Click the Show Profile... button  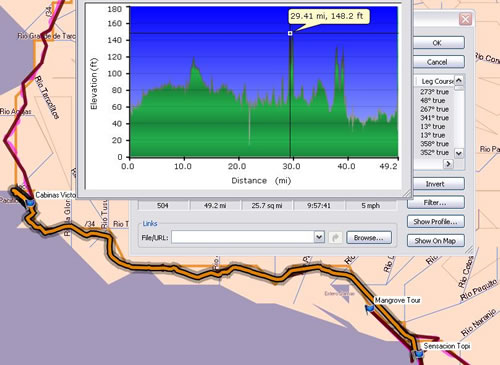[x=435, y=221]
